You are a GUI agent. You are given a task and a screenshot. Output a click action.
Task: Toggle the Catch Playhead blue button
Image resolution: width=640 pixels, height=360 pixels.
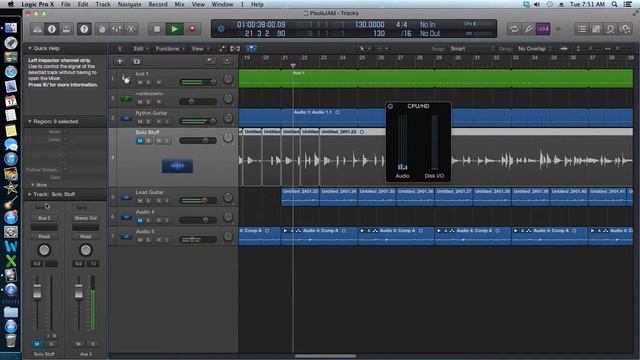click(251, 49)
